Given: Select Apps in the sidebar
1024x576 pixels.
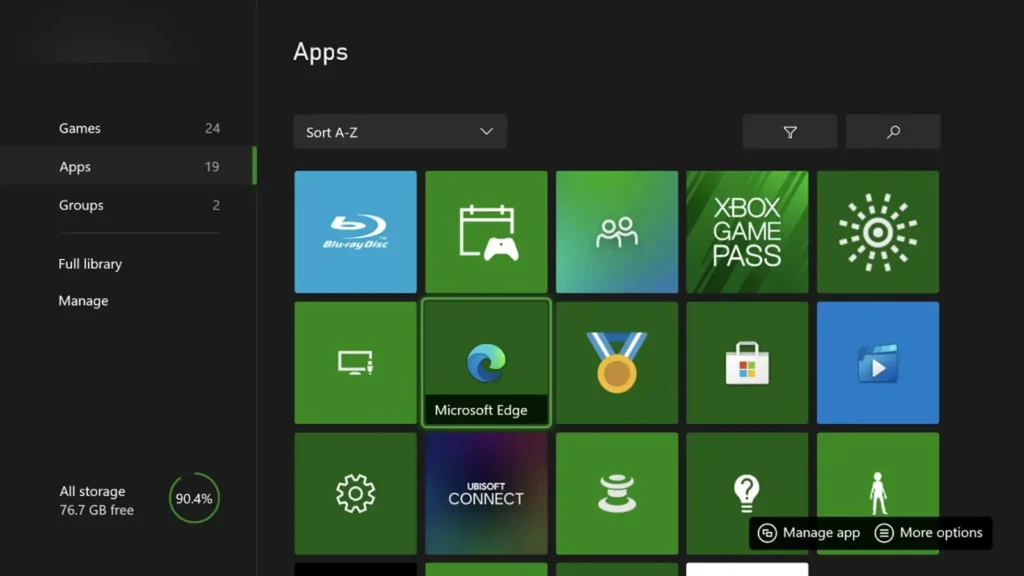Looking at the screenshot, I should pyautogui.click(x=128, y=167).
